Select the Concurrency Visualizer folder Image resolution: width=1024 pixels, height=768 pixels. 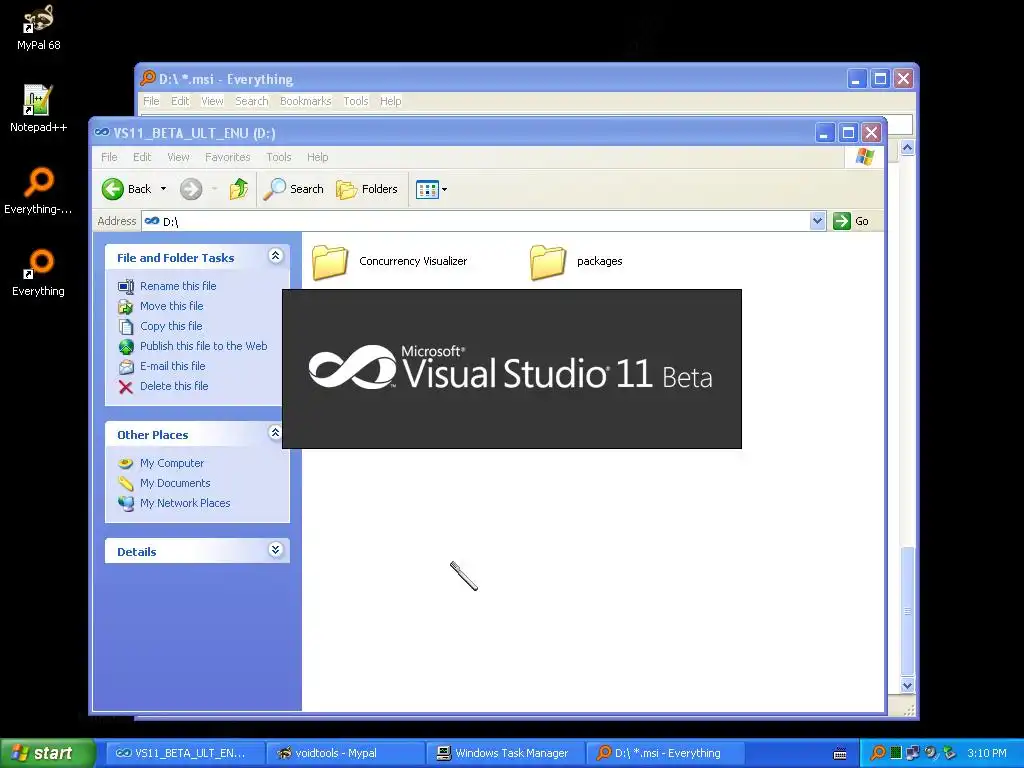coord(389,261)
